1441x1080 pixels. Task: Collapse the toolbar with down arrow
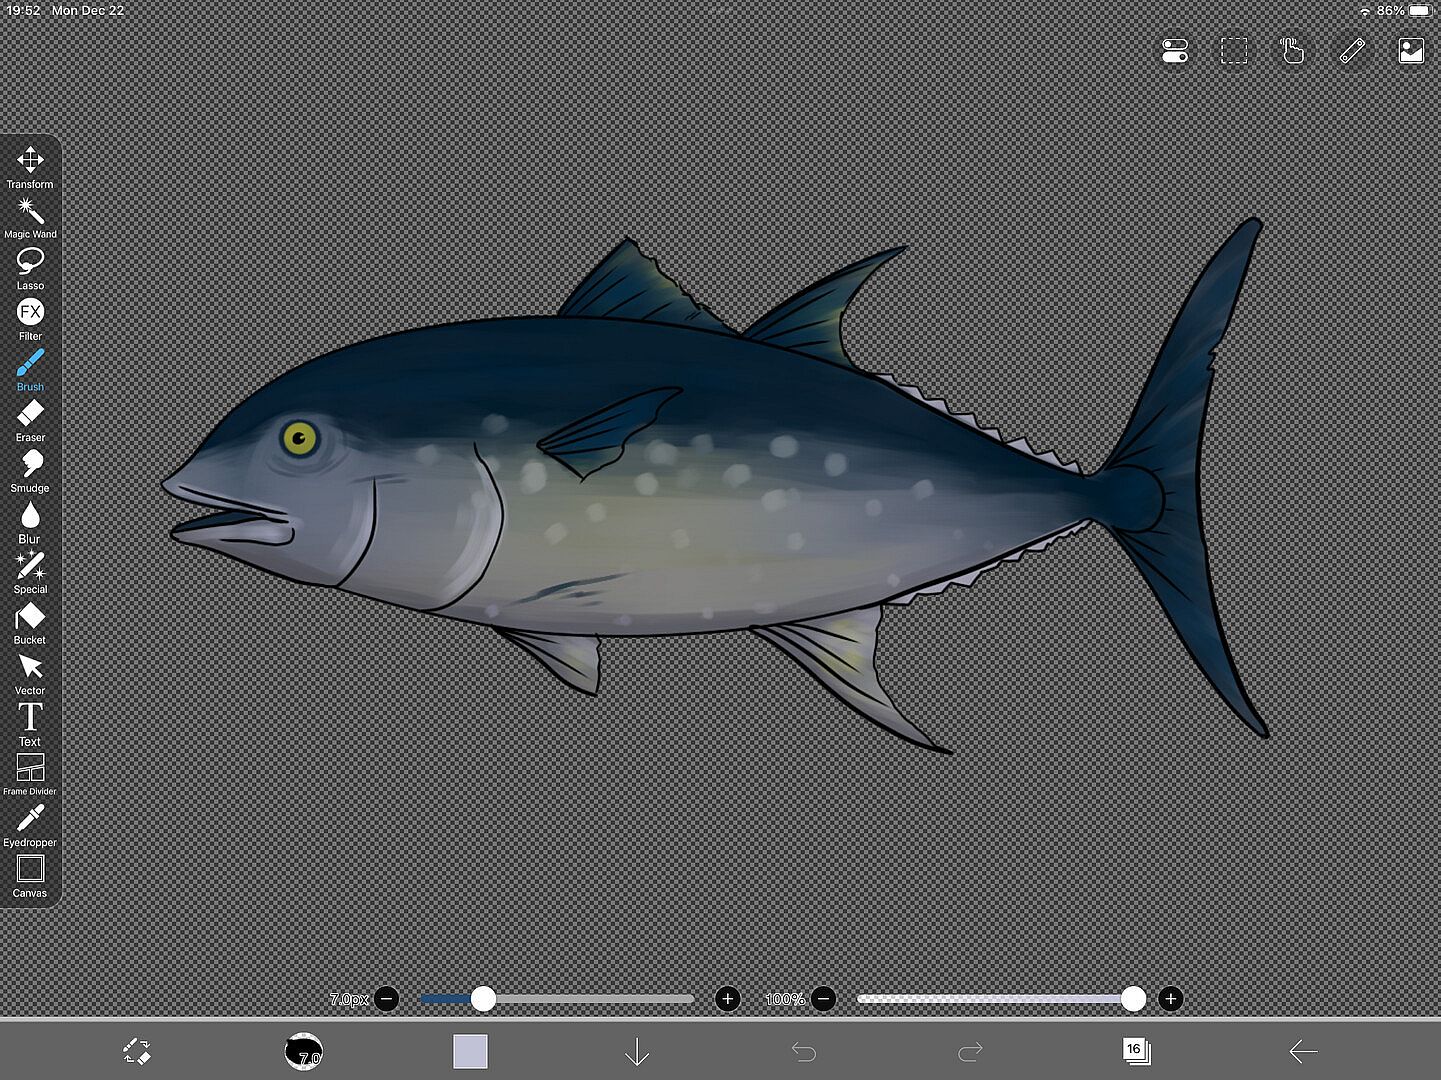[637, 1051]
